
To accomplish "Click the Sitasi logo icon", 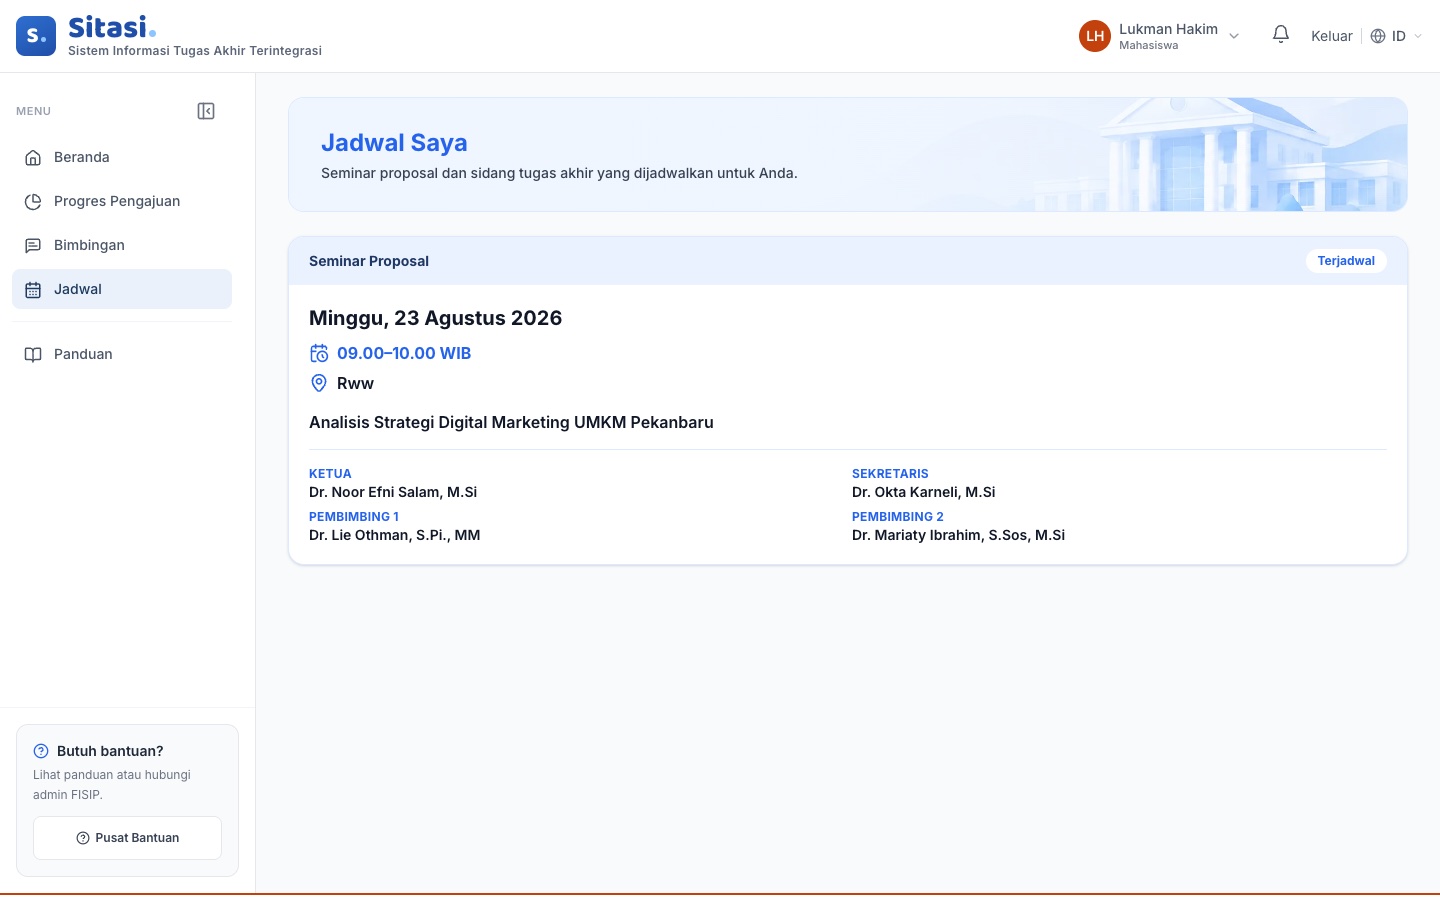I will pyautogui.click(x=36, y=36).
